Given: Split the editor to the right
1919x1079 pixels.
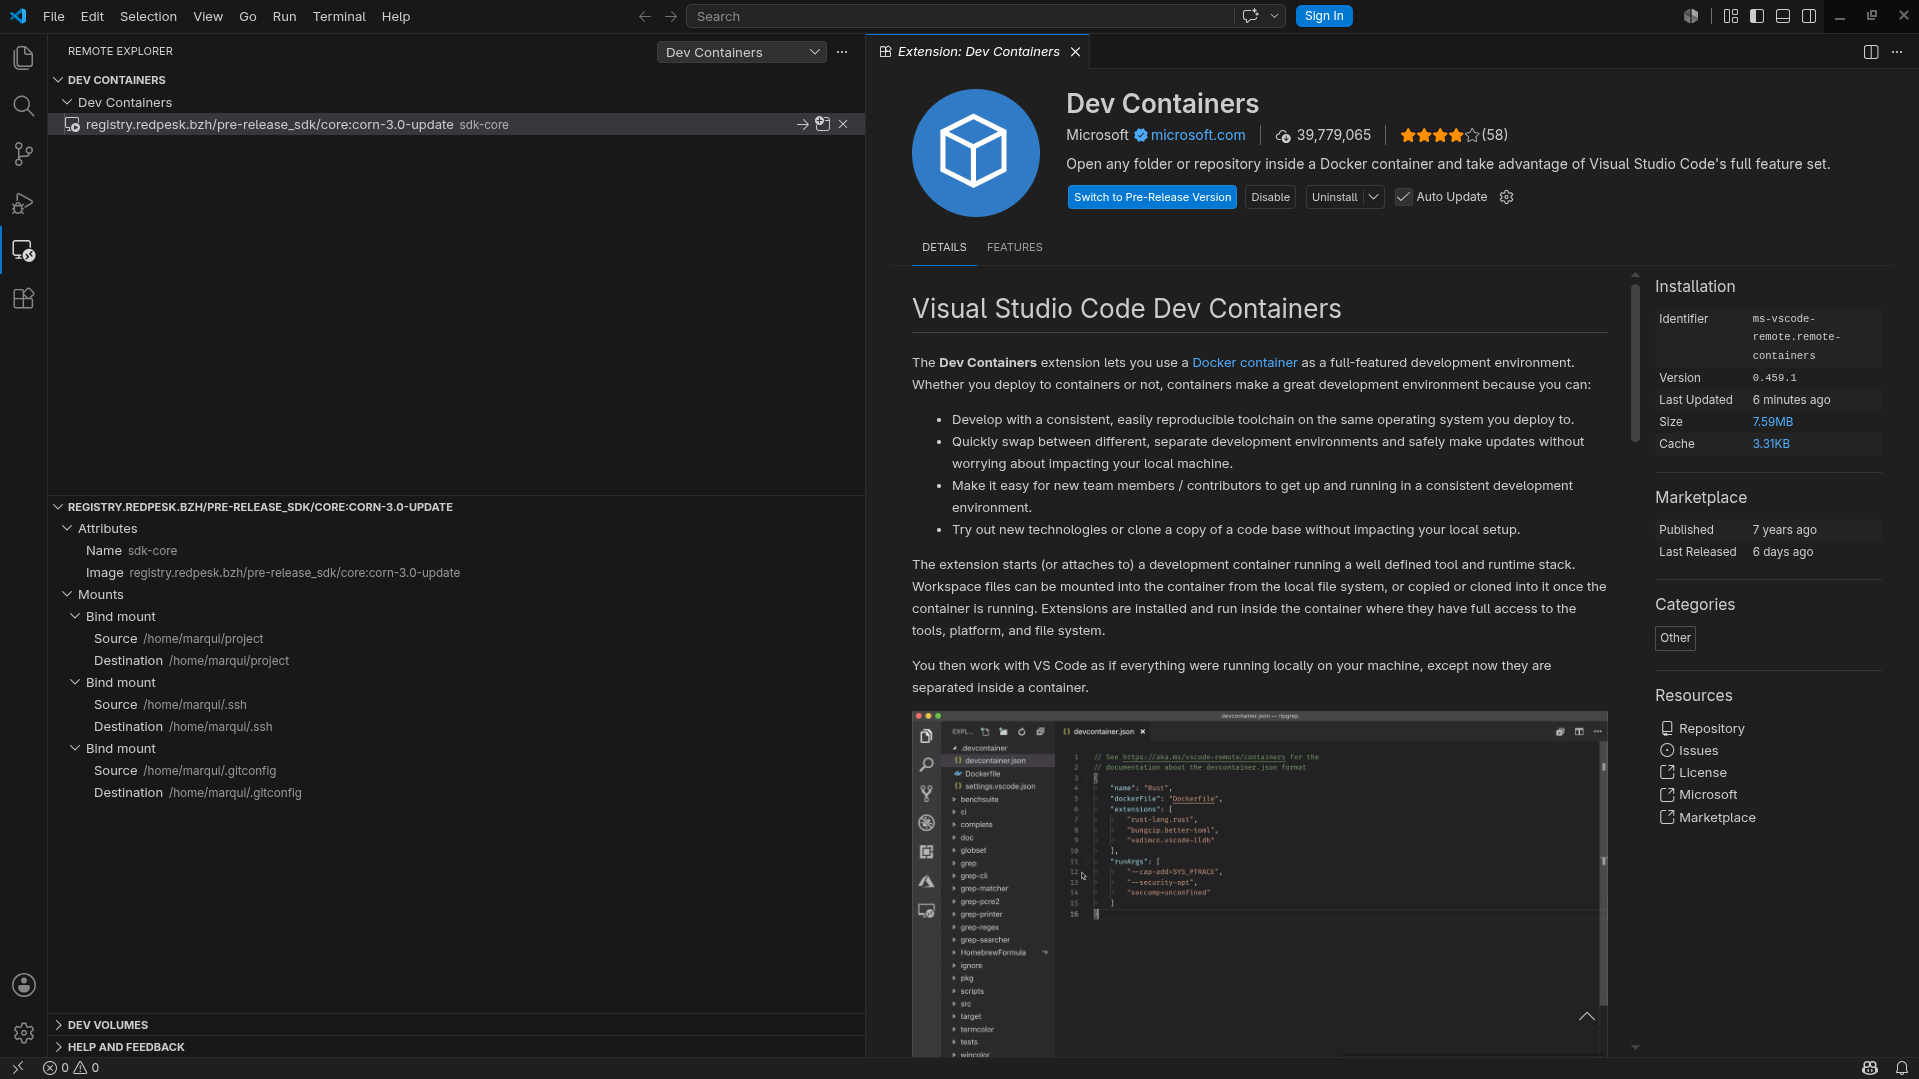Looking at the screenshot, I should [x=1871, y=52].
